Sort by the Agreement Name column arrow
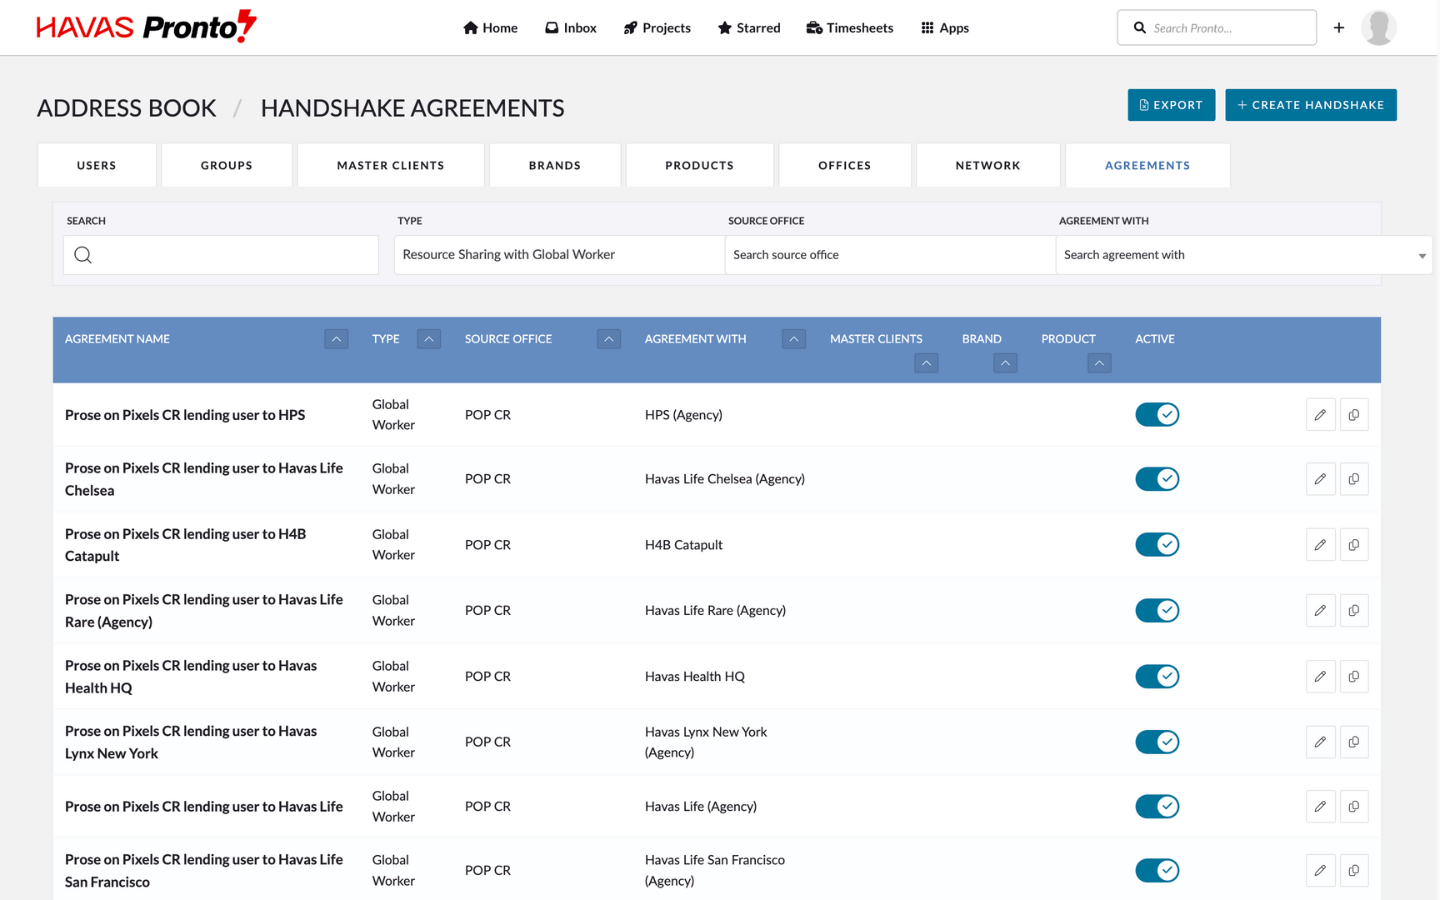 336,339
